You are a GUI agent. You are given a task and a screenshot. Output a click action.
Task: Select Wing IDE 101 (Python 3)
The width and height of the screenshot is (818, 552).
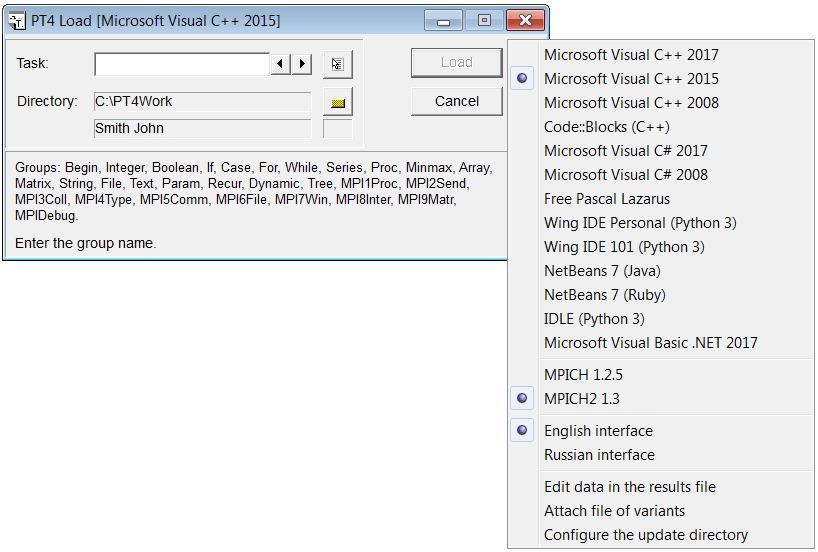coord(660,247)
